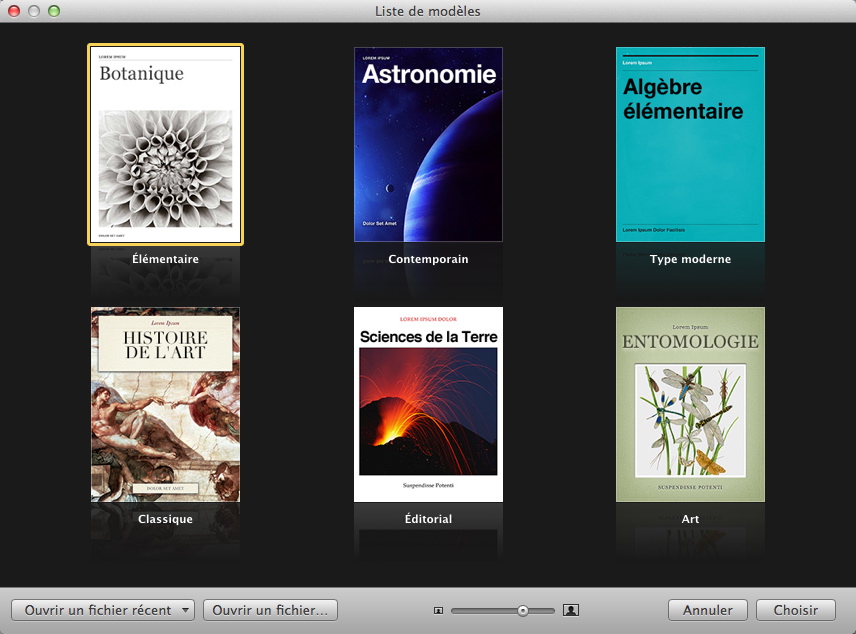The height and width of the screenshot is (634, 856).
Task: Choose the Algèbre élémentaire template cover
Action: pyautogui.click(x=690, y=145)
